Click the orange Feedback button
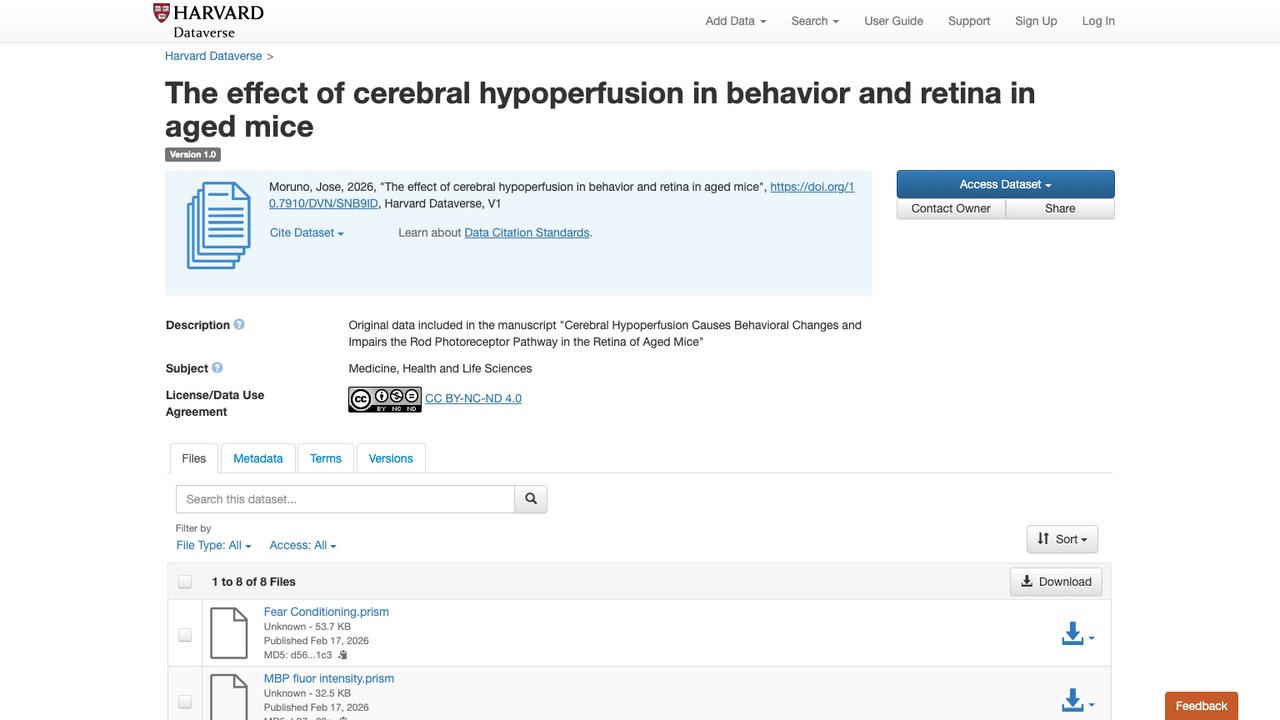This screenshot has height=720, width=1280. click(1201, 706)
